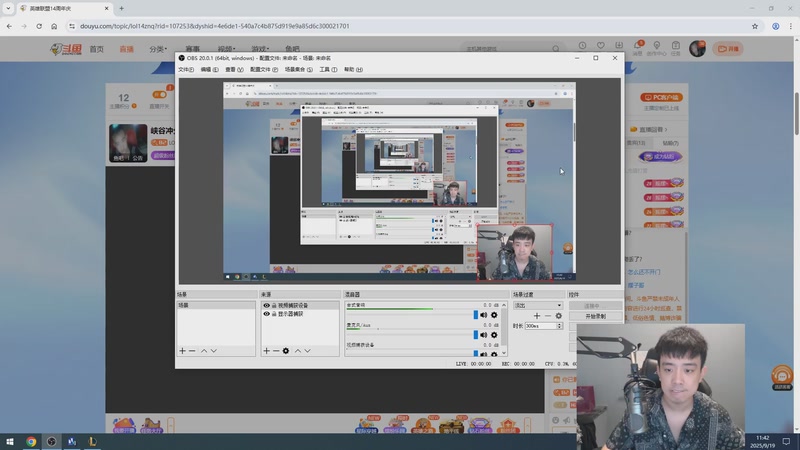Move source up in sources list

pos(297,351)
